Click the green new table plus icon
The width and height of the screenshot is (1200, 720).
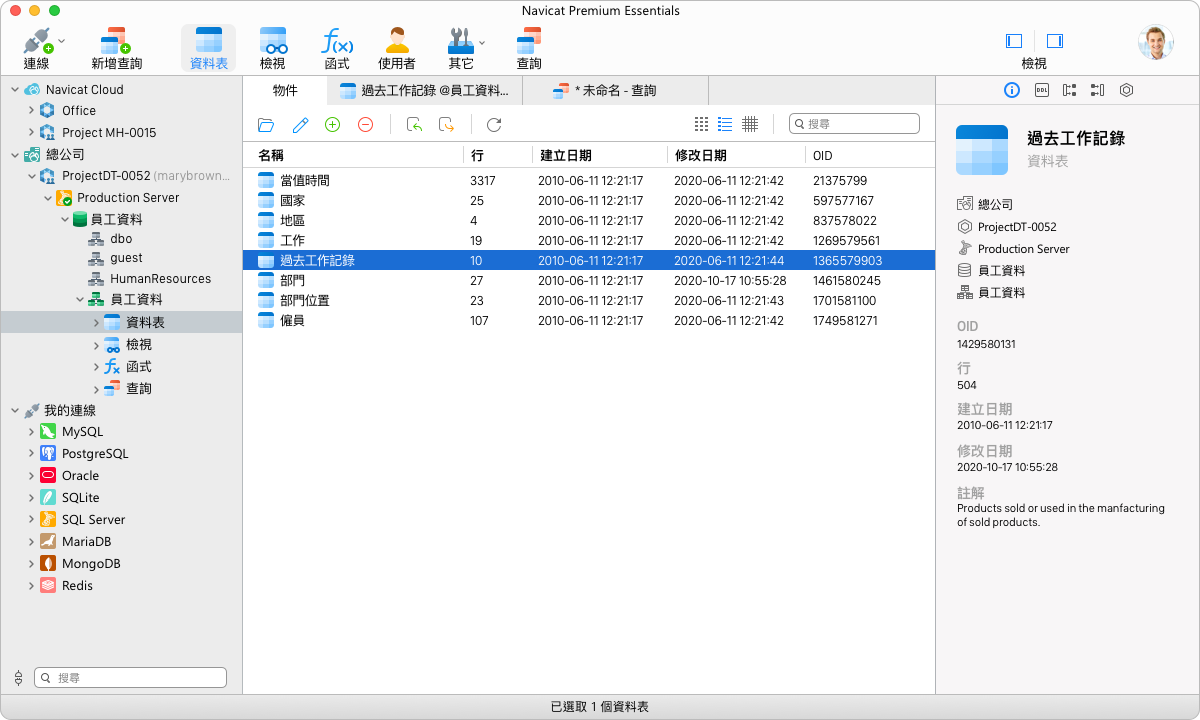pos(333,124)
